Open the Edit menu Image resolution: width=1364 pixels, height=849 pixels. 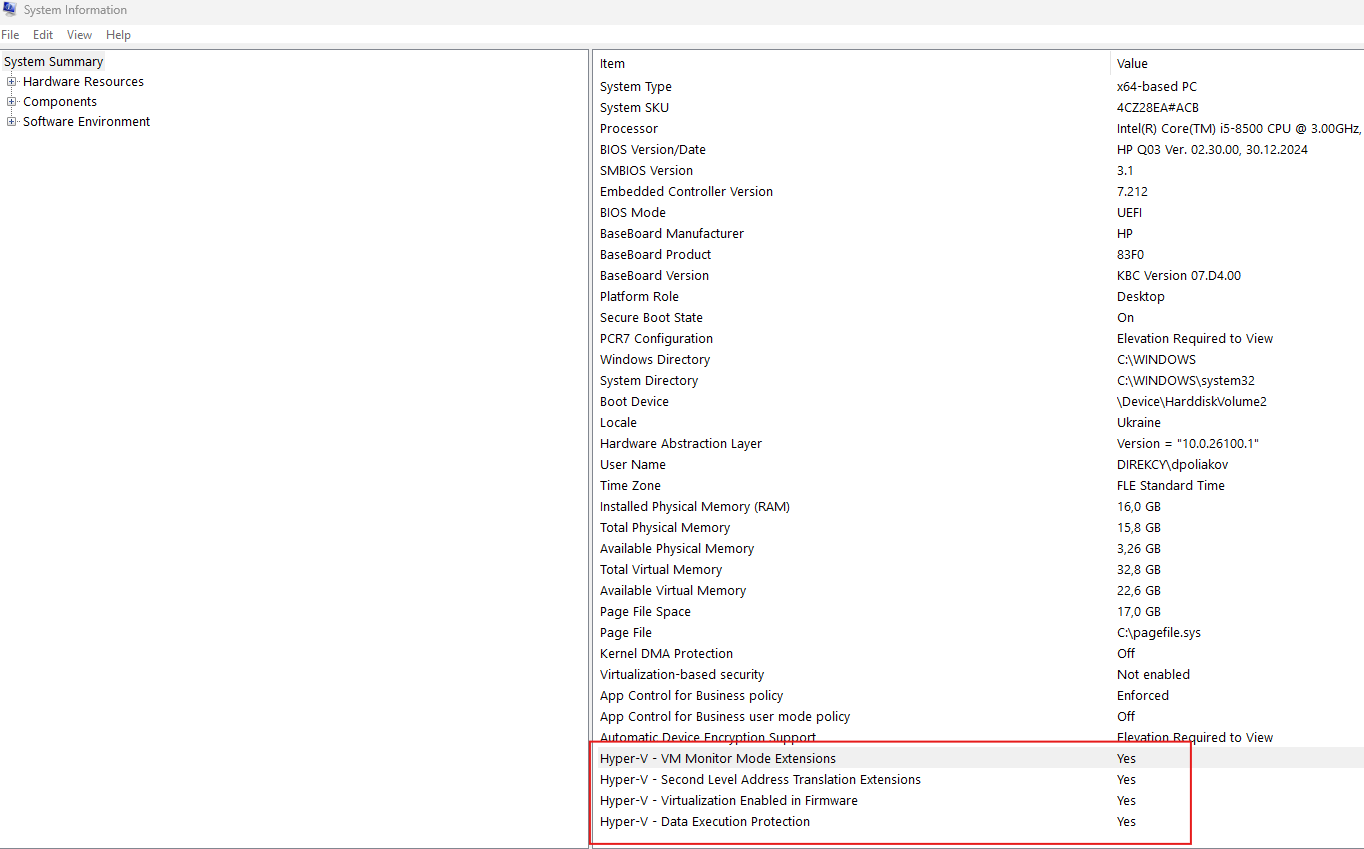pos(43,35)
